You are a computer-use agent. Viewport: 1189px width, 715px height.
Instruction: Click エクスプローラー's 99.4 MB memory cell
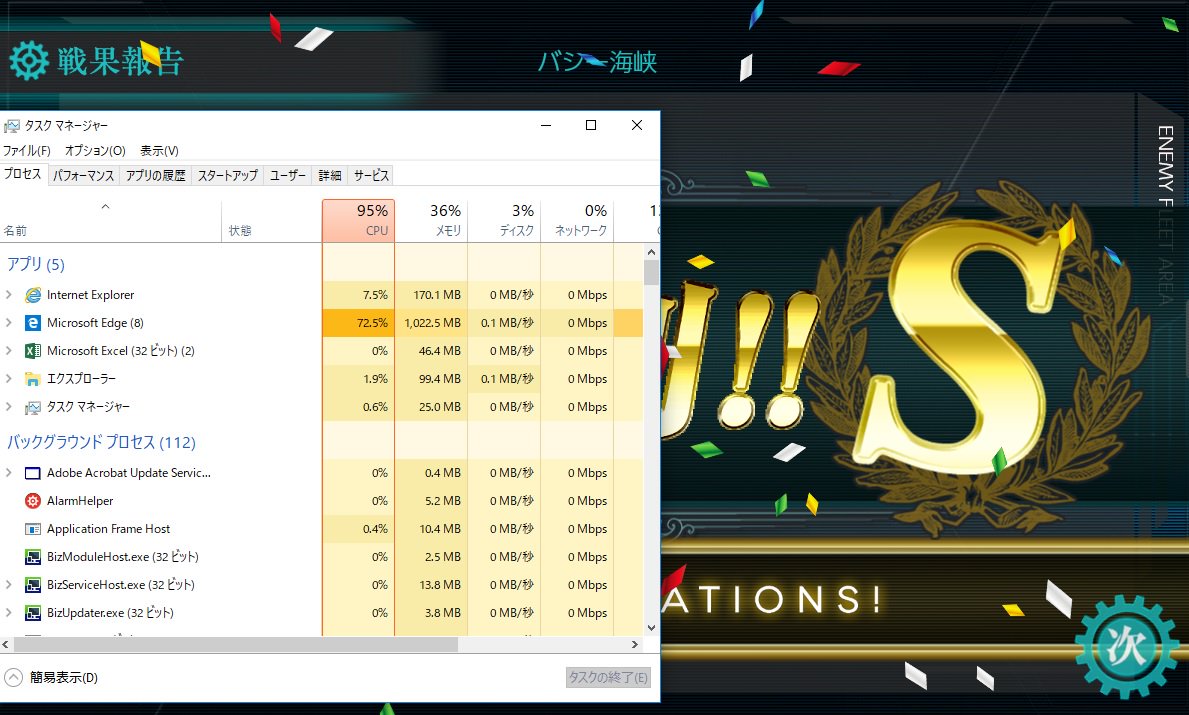(431, 379)
